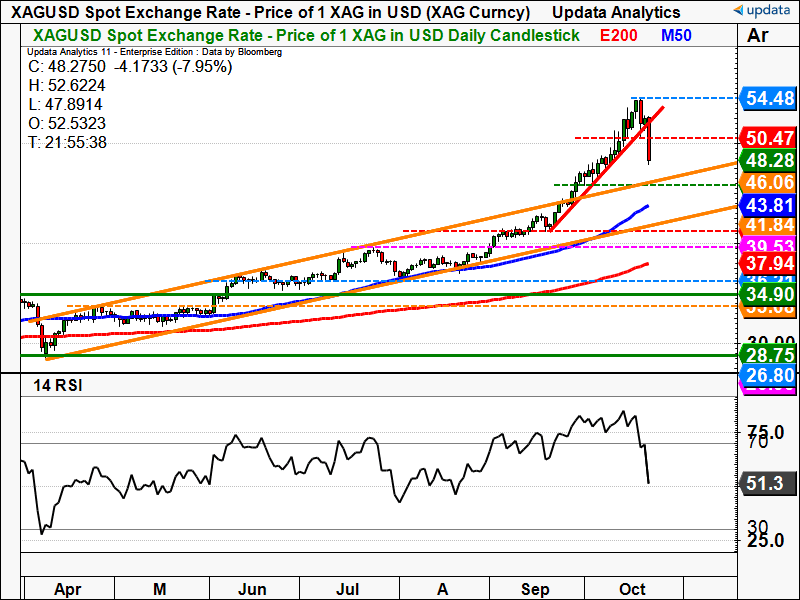800x600 pixels.
Task: Select the 48.28 current price tag
Action: point(767,160)
